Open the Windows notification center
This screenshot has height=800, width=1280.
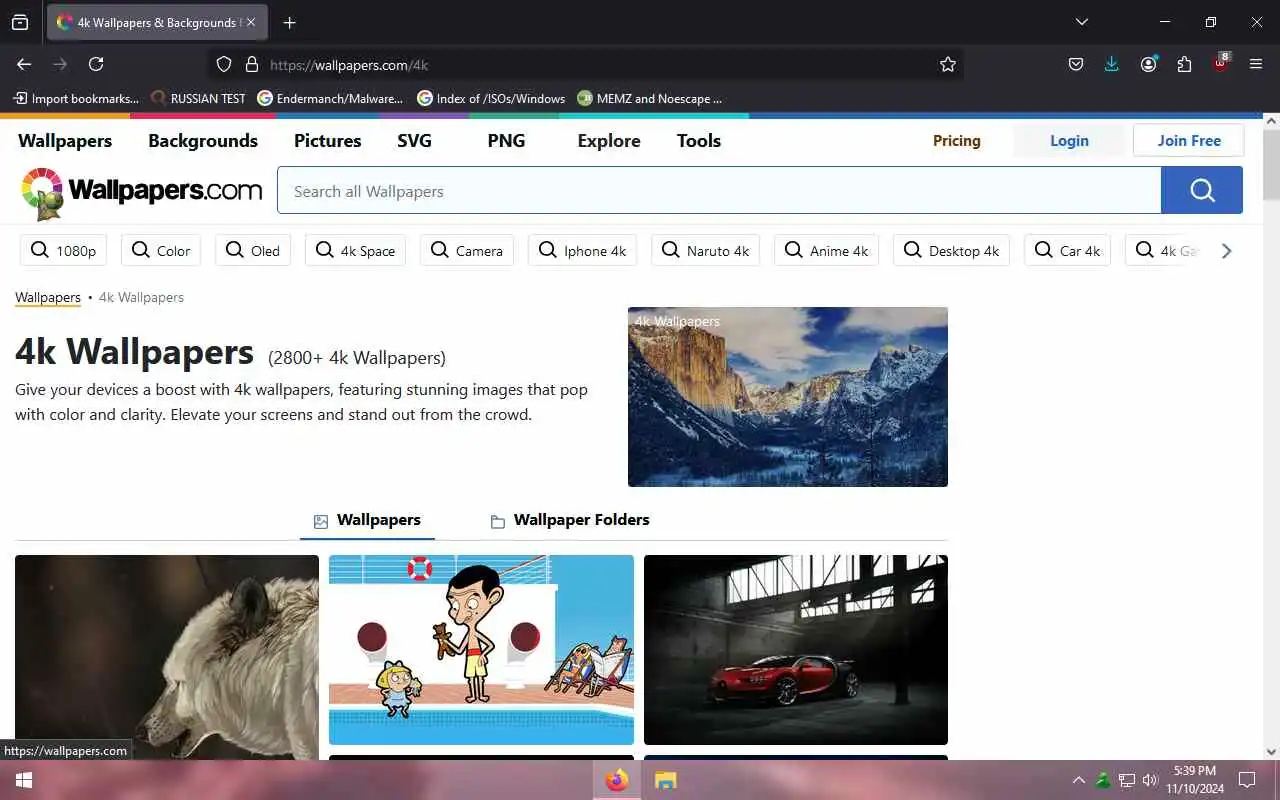(1247, 780)
